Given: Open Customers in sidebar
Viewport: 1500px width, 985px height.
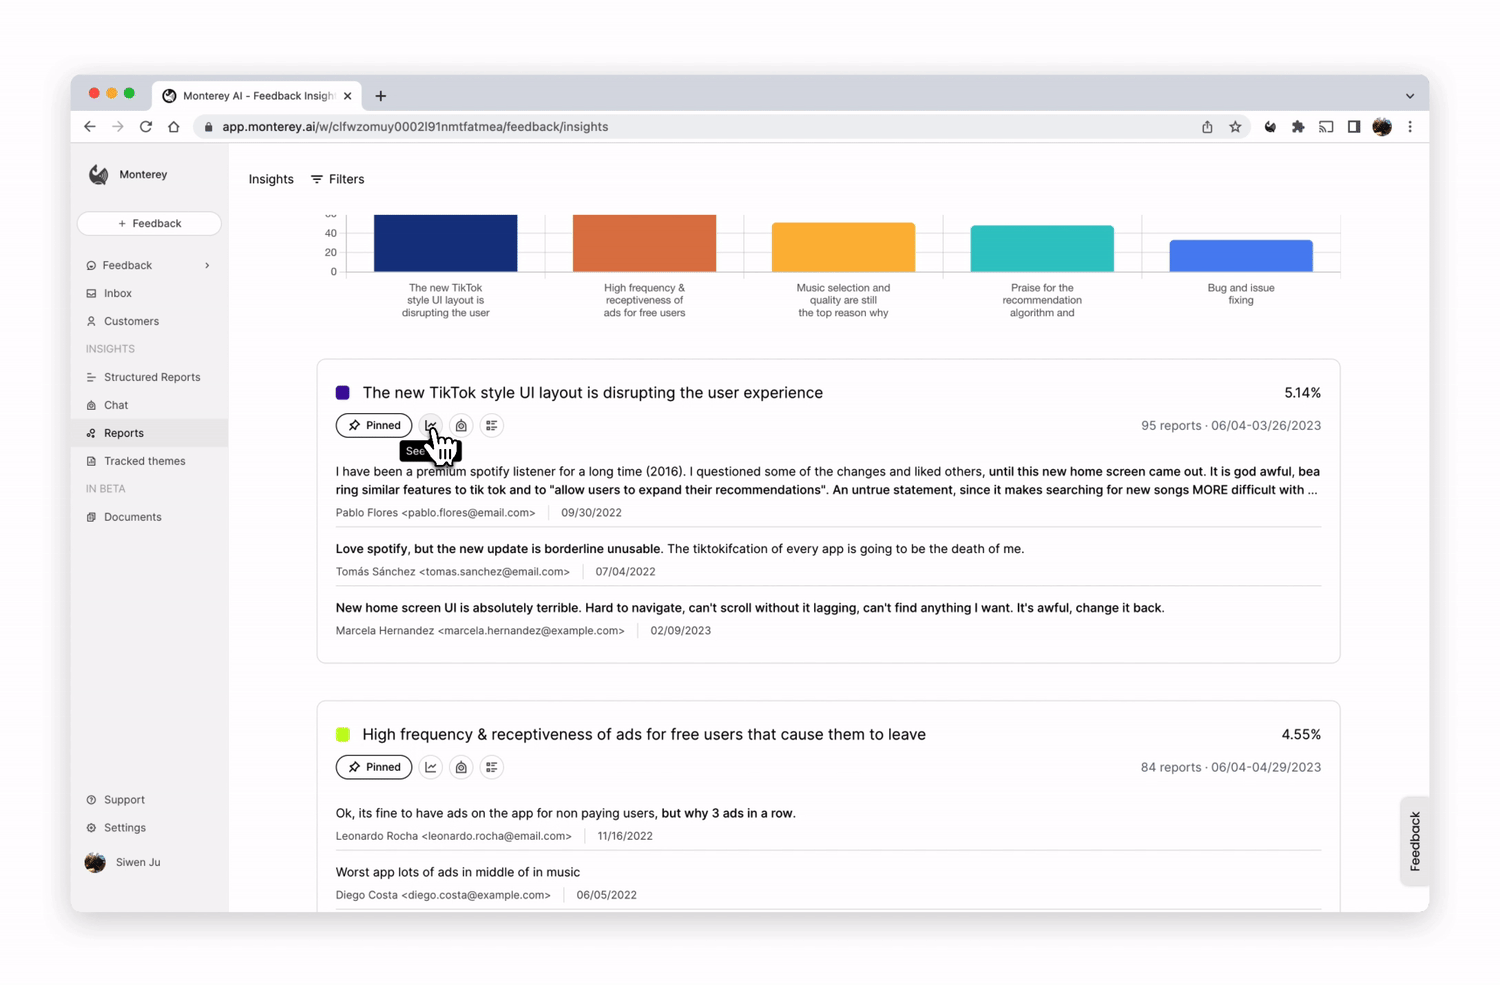Looking at the screenshot, I should [x=131, y=321].
